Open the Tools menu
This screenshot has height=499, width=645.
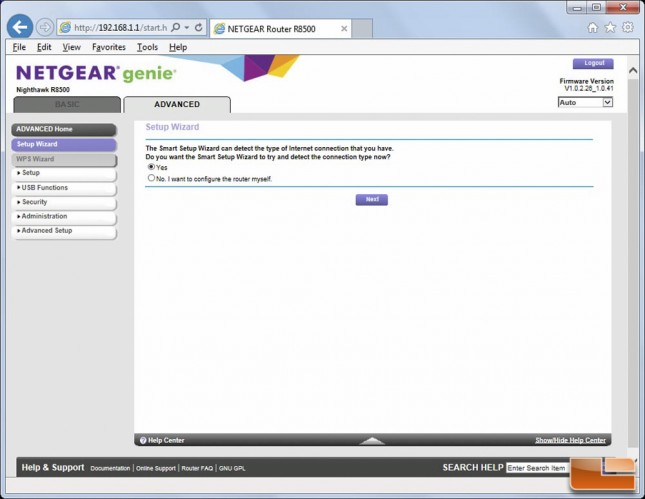tap(147, 47)
